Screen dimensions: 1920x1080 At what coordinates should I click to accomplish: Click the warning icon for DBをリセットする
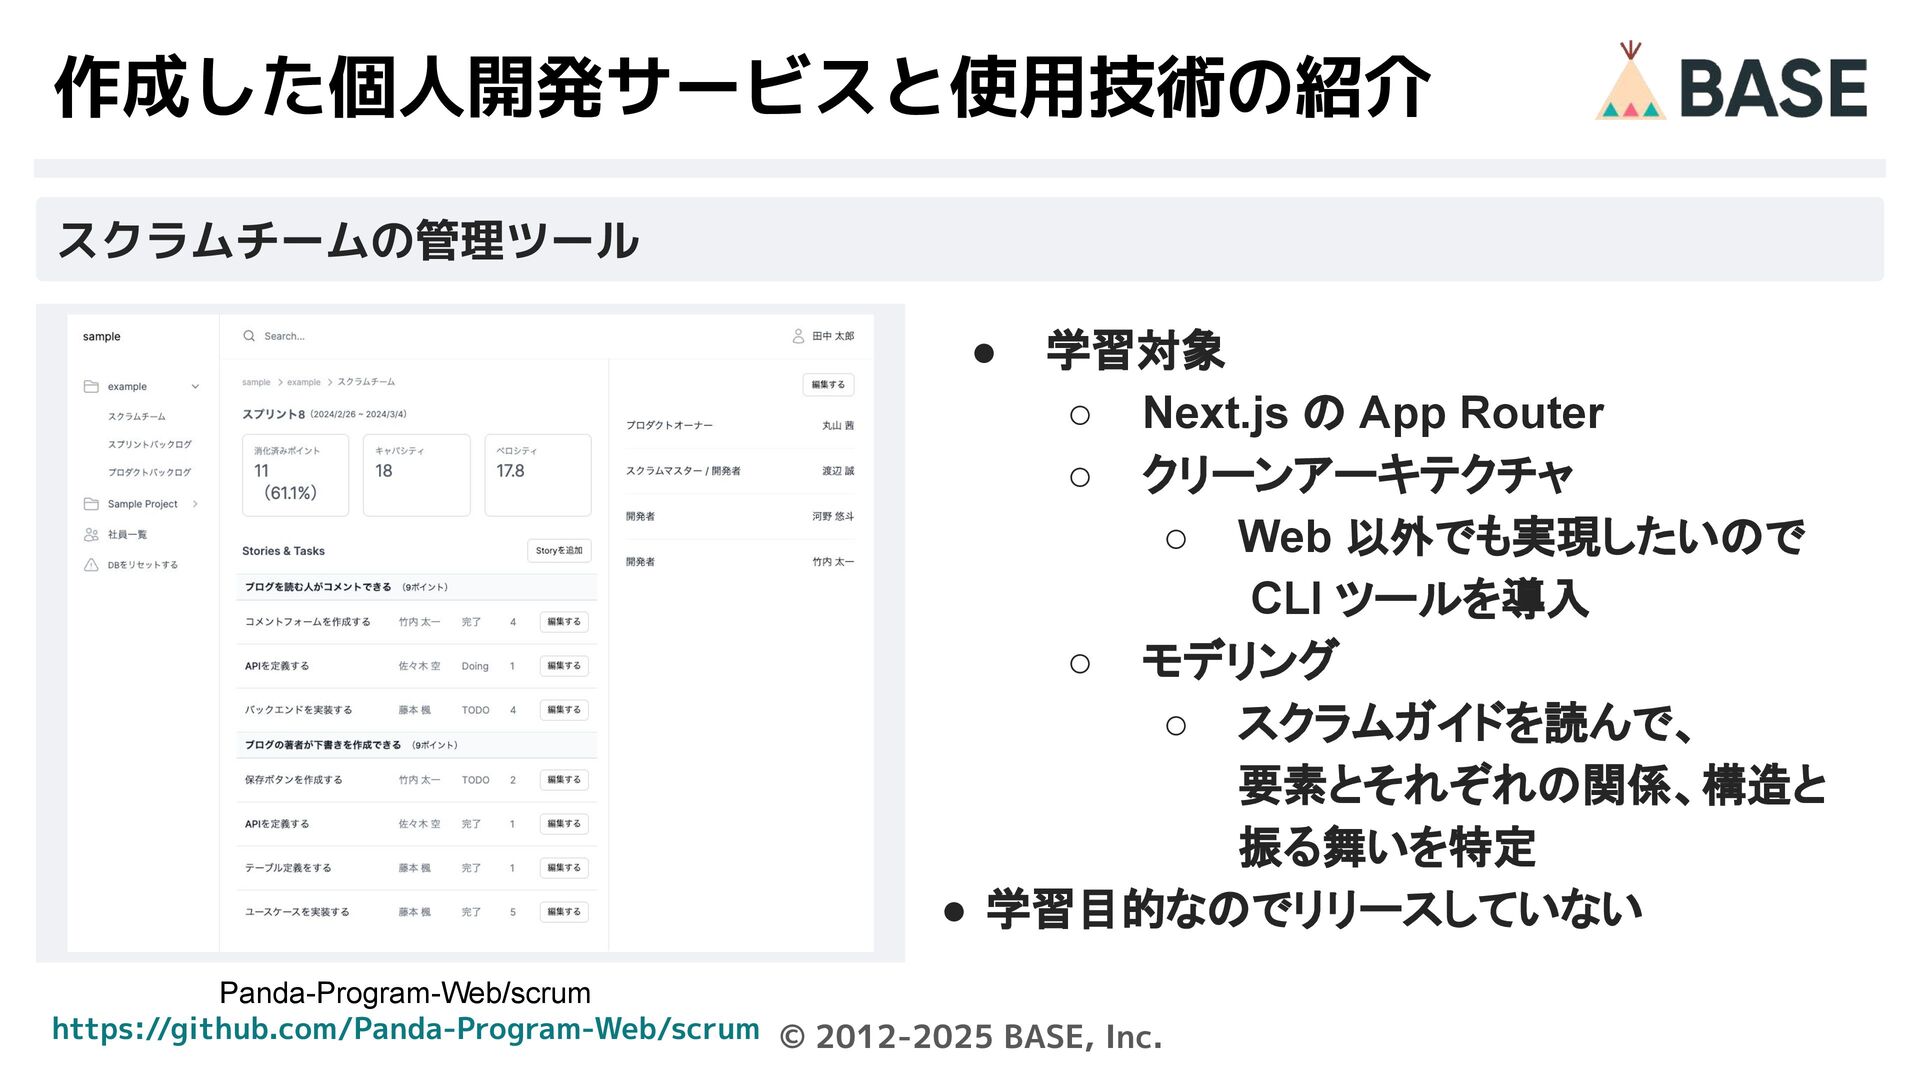[x=91, y=565]
